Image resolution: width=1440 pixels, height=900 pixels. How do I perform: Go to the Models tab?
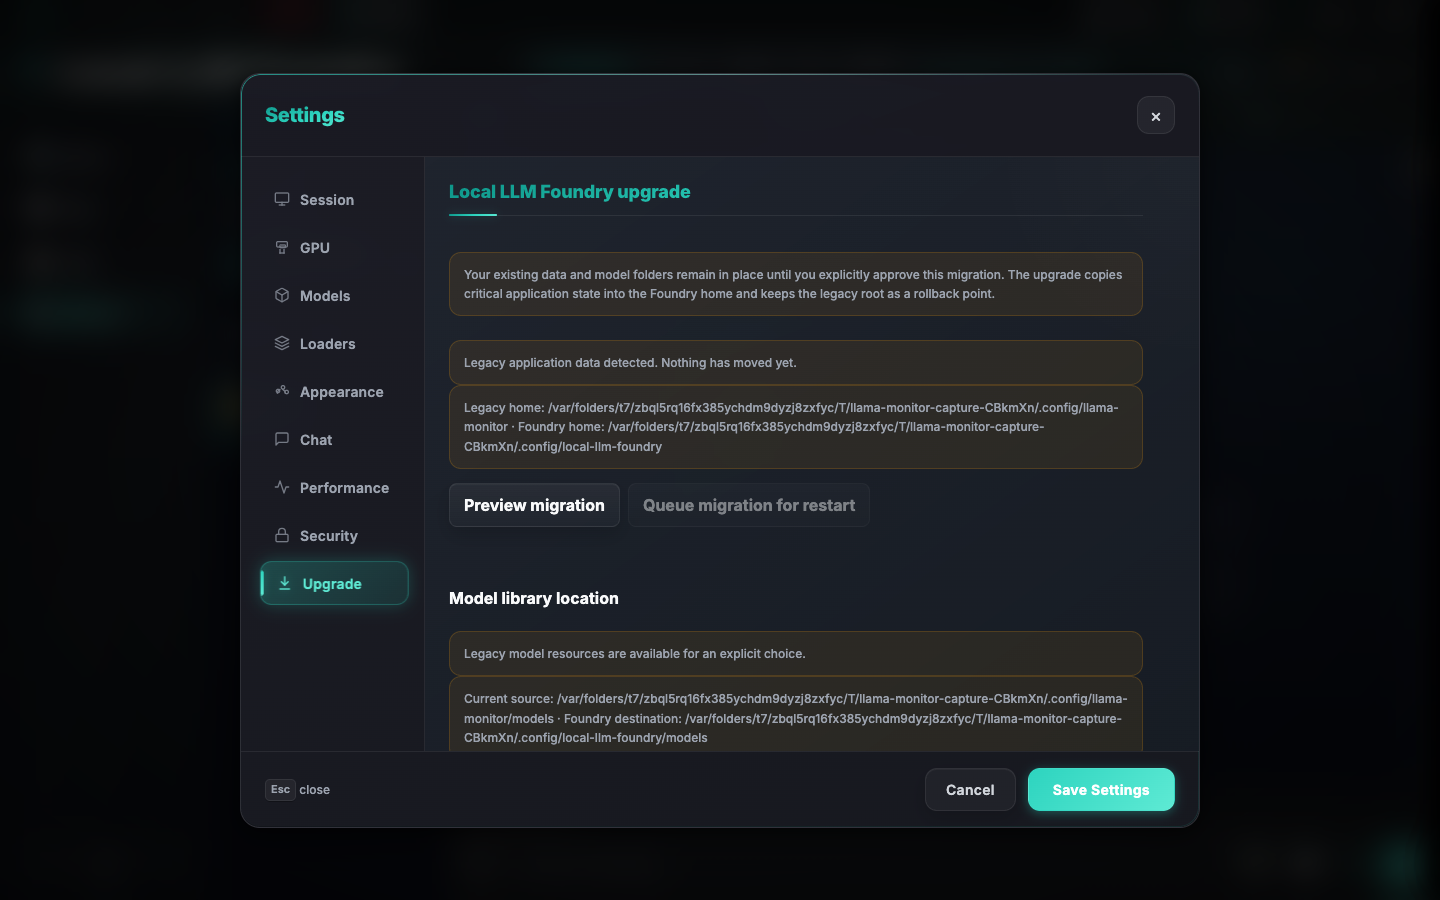pos(334,296)
